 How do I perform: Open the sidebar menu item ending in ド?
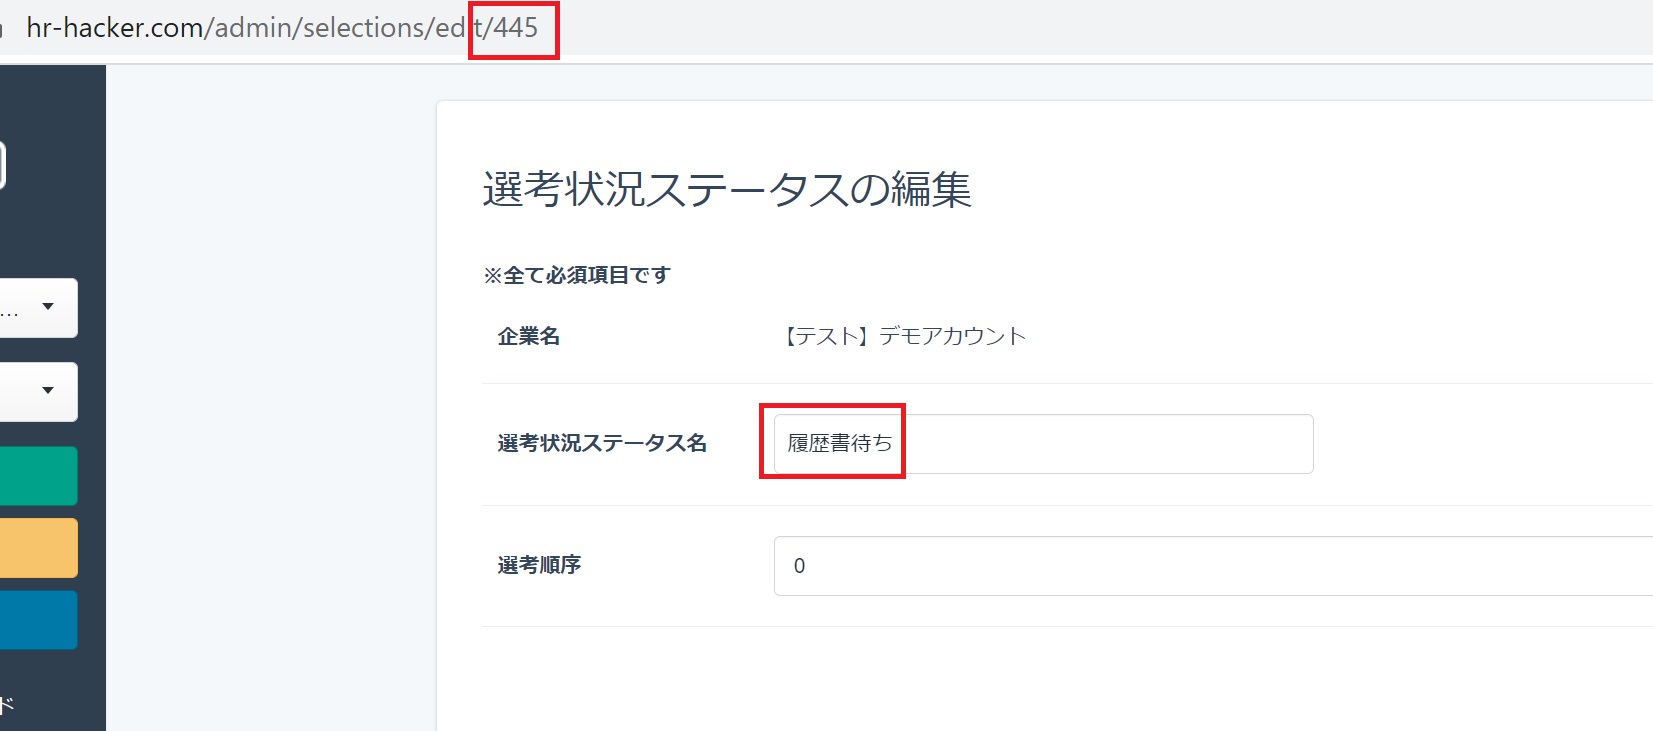pyautogui.click(x=6, y=705)
